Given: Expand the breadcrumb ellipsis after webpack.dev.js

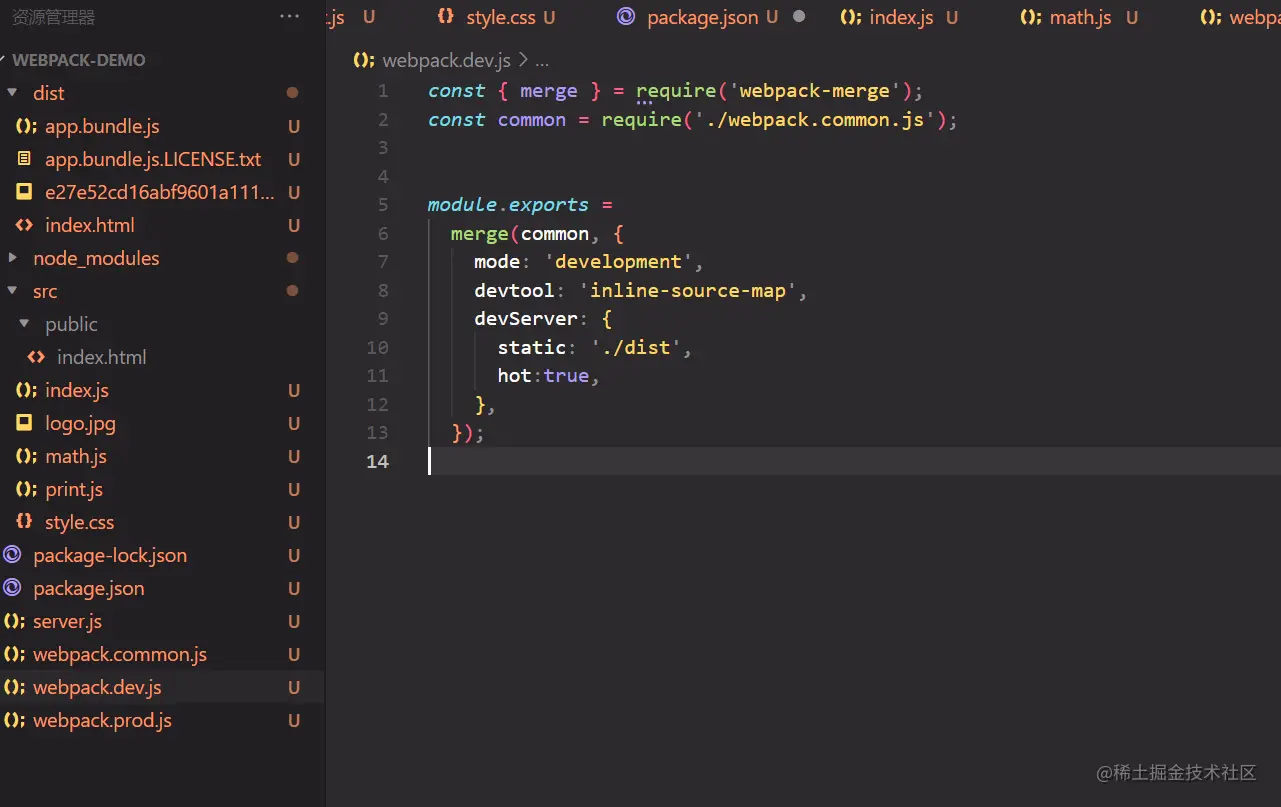Looking at the screenshot, I should (x=541, y=61).
